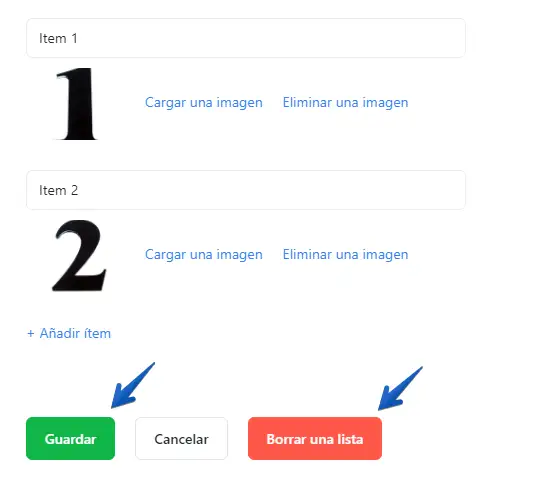This screenshot has height=488, width=554.
Task: Focus the Item 2 text field
Action: coord(246,190)
